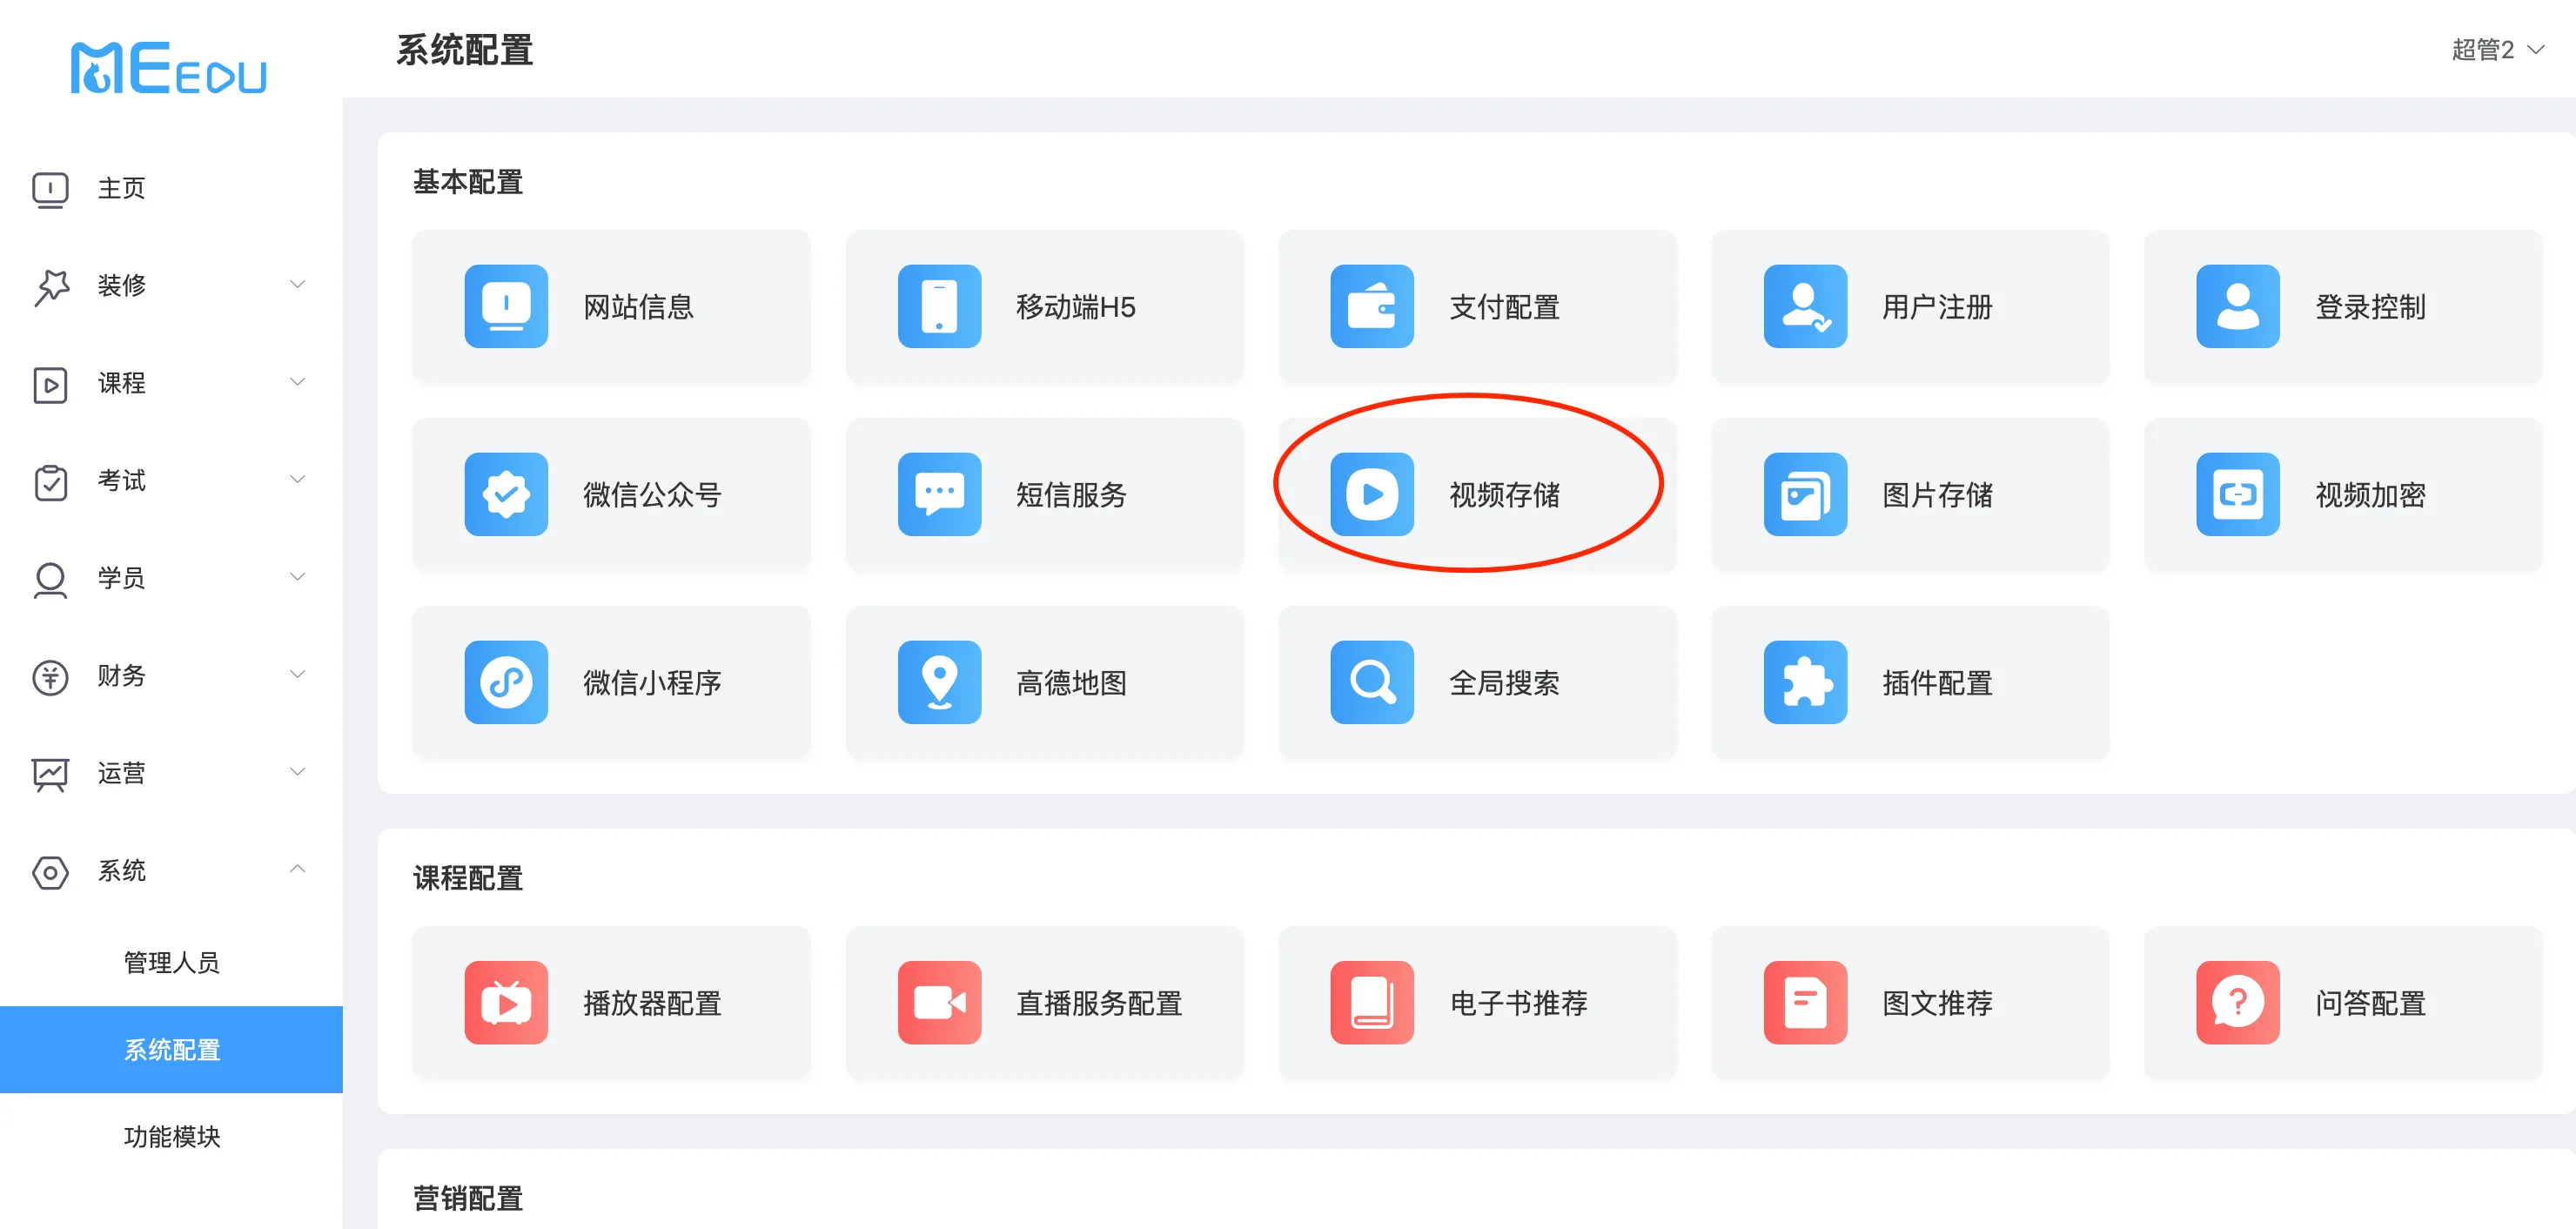Click the 高德地图 card label
2576x1229 pixels.
[1071, 683]
